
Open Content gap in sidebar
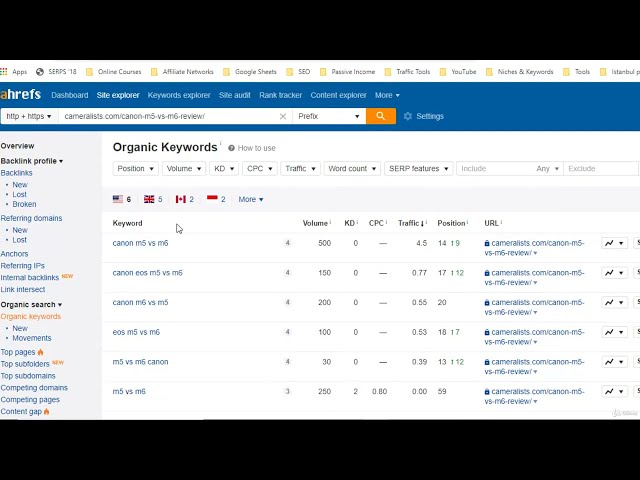pos(21,411)
